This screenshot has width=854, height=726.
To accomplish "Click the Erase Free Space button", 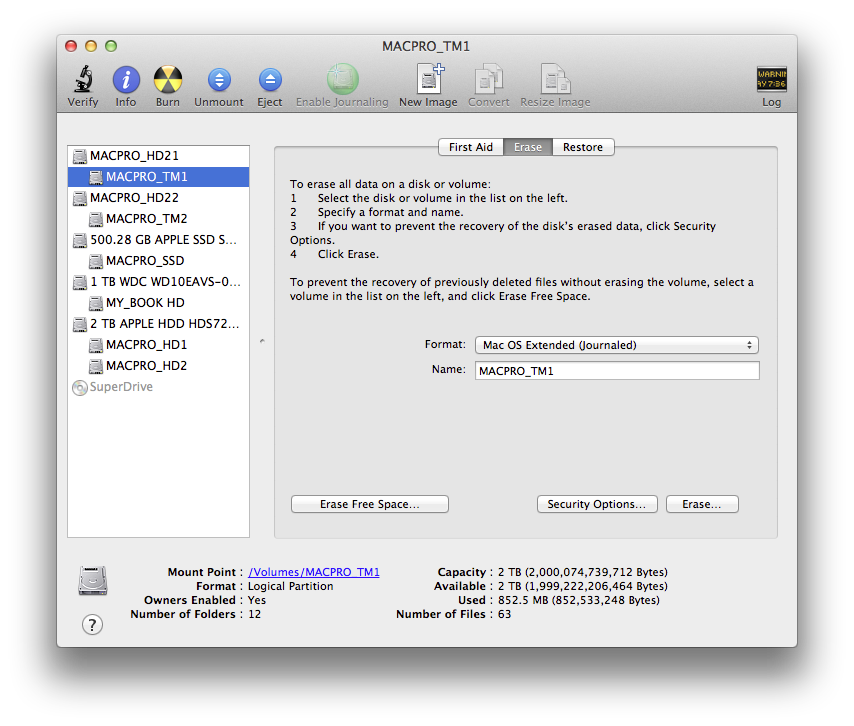I will click(x=369, y=504).
